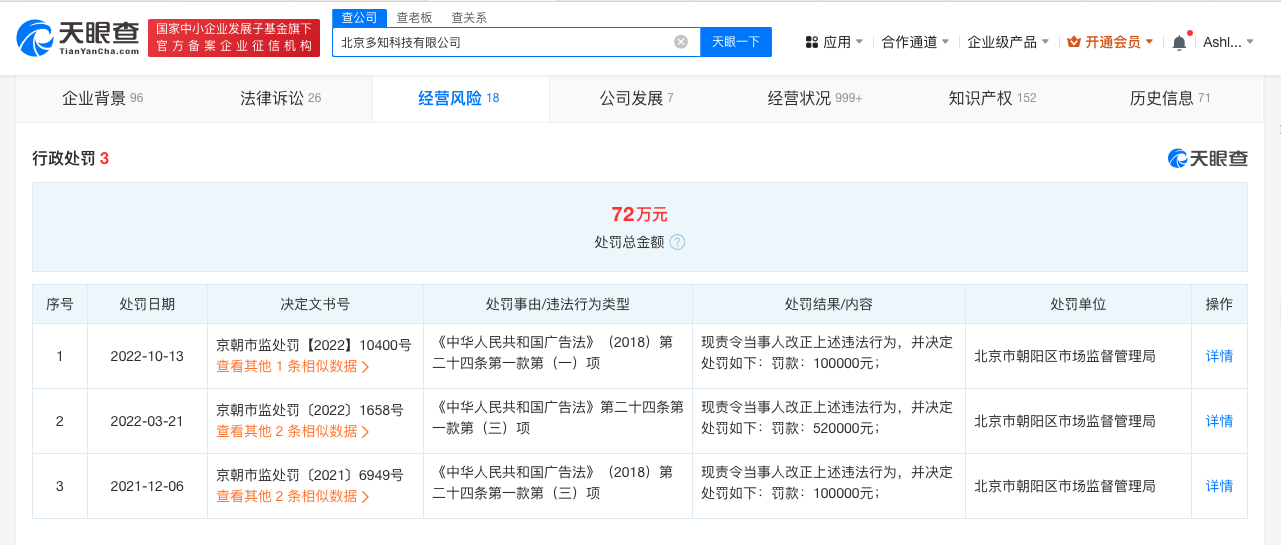
Task: Click 北京市朝阳区市场监督管理局 in the first row
Action: coord(1065,356)
